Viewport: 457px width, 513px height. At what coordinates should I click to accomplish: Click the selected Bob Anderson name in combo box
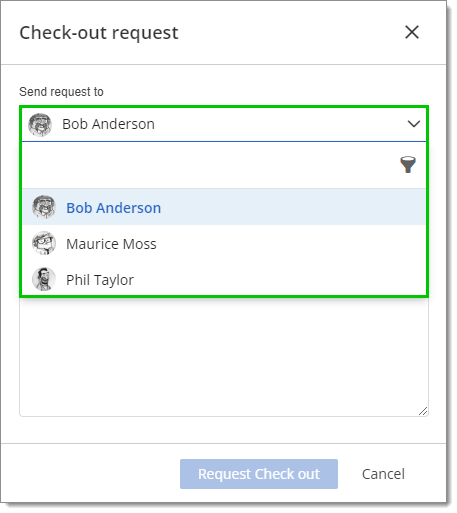click(x=108, y=124)
